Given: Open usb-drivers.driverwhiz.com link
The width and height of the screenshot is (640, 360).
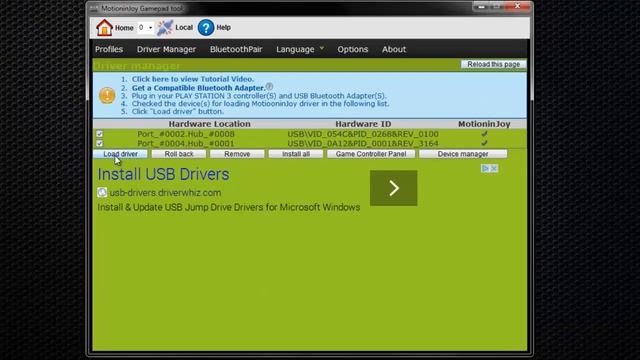Looking at the screenshot, I should point(165,193).
